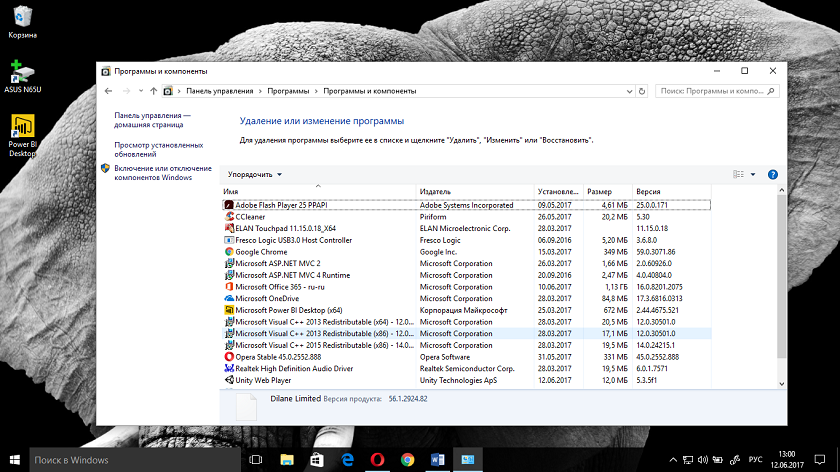Open the Action Center notification icon
The image size is (840, 472).
[x=820, y=460]
